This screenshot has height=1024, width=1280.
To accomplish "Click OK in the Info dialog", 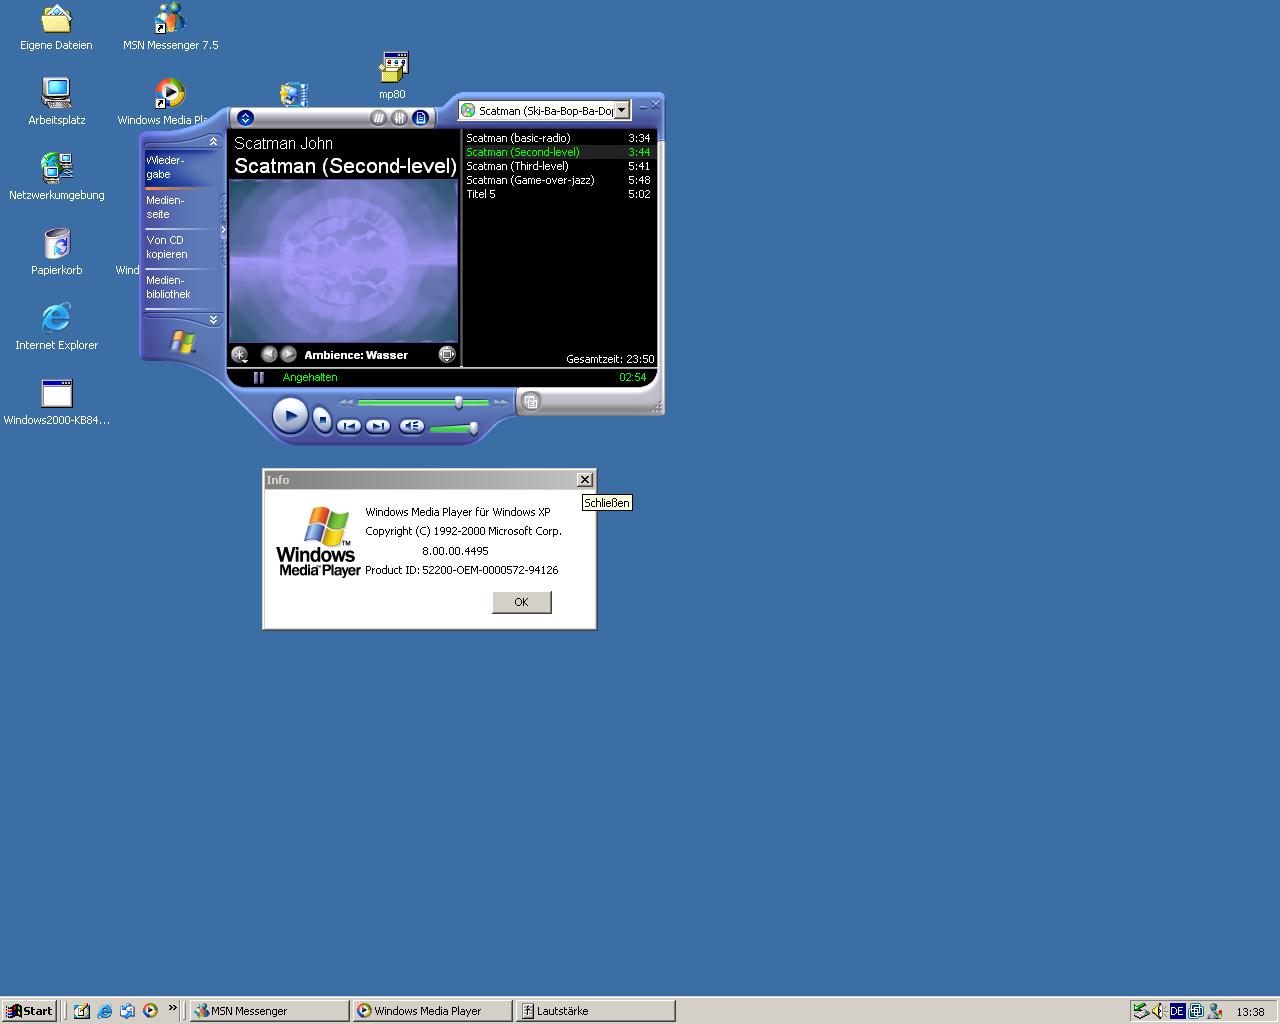I will [521, 602].
